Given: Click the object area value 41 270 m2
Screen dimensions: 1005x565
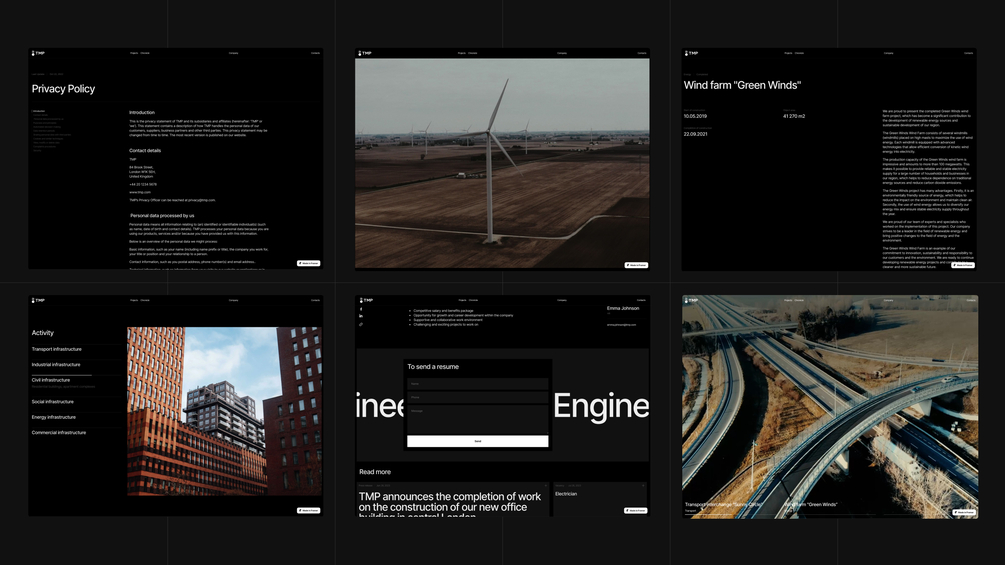Looking at the screenshot, I should [794, 117].
